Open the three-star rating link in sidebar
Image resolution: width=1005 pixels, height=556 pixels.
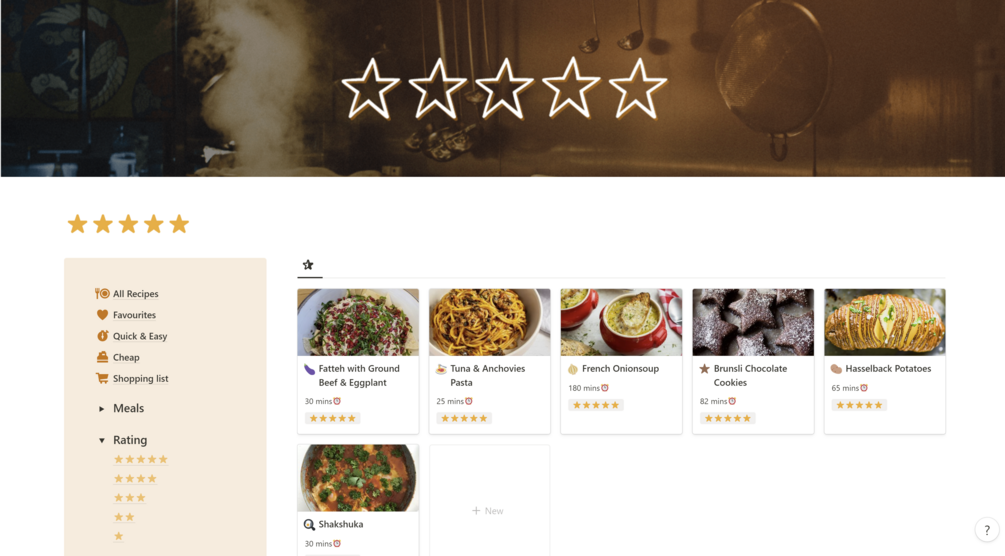tap(129, 498)
